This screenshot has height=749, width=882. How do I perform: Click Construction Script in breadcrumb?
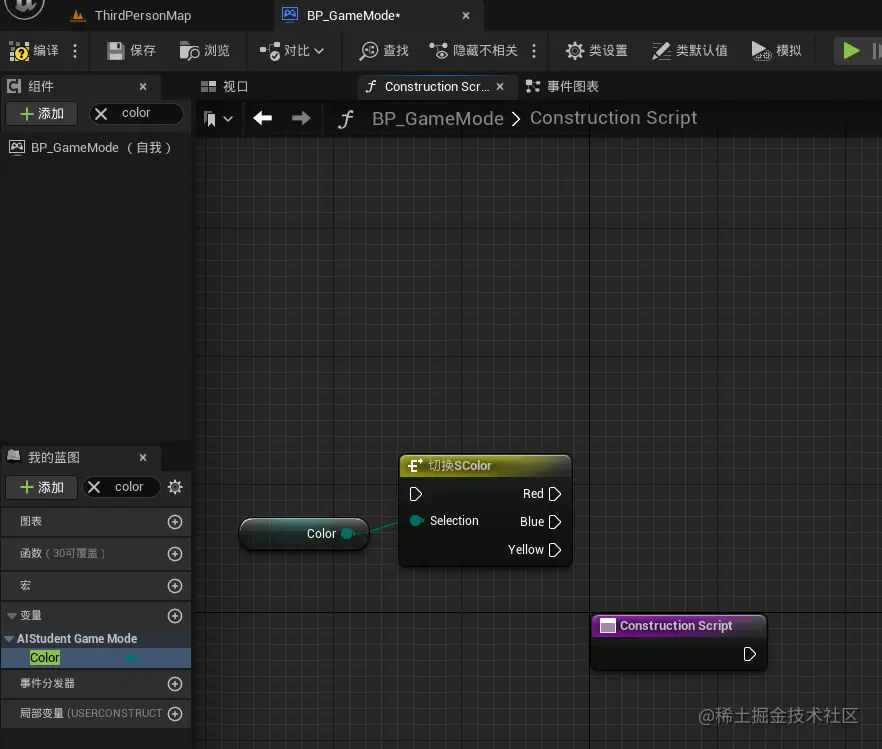614,118
